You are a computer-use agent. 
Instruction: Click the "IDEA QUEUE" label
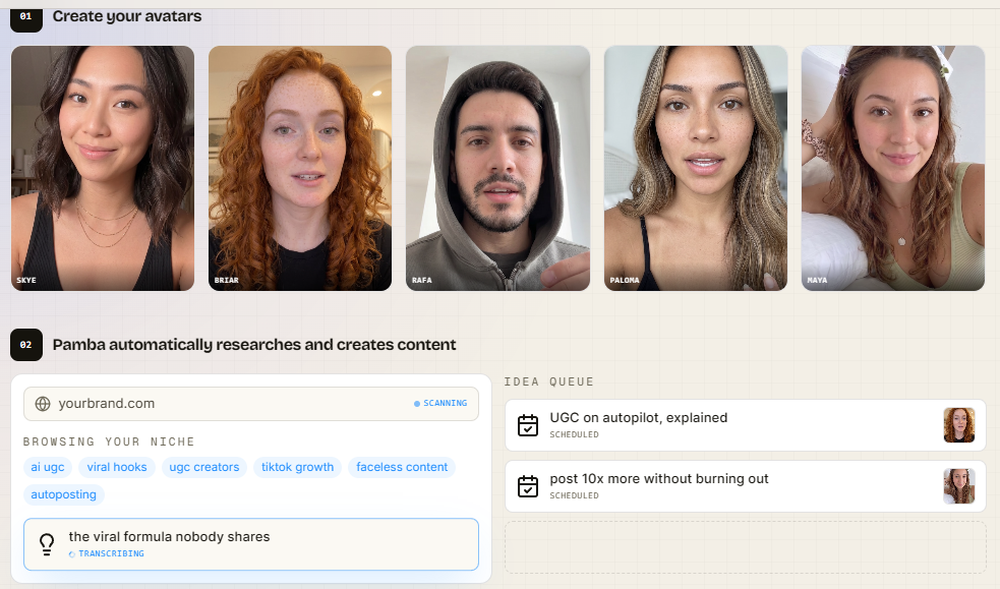(x=549, y=382)
